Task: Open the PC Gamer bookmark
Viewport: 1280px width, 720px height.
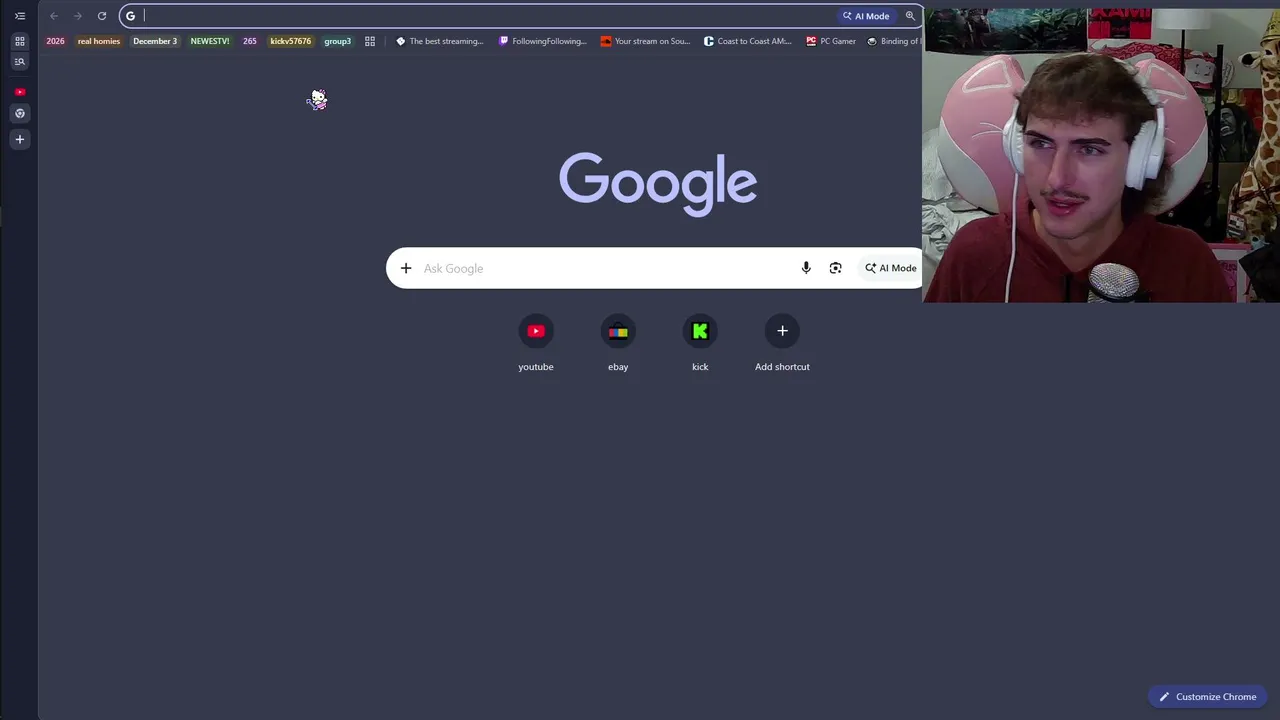Action: [x=831, y=41]
